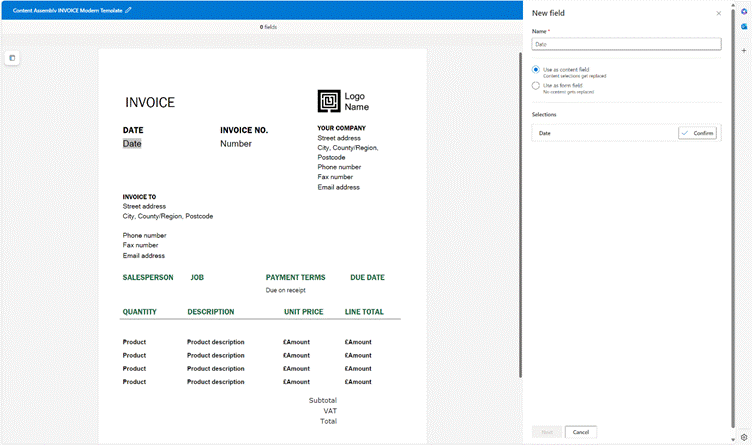752x445 pixels.
Task: Click the Name input field
Action: [x=626, y=44]
